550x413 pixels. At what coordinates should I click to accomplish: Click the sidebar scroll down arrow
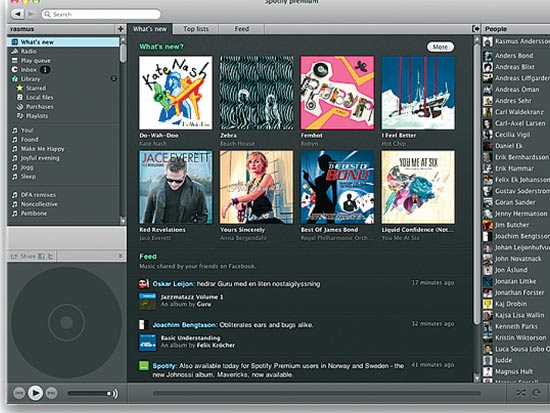point(123,221)
